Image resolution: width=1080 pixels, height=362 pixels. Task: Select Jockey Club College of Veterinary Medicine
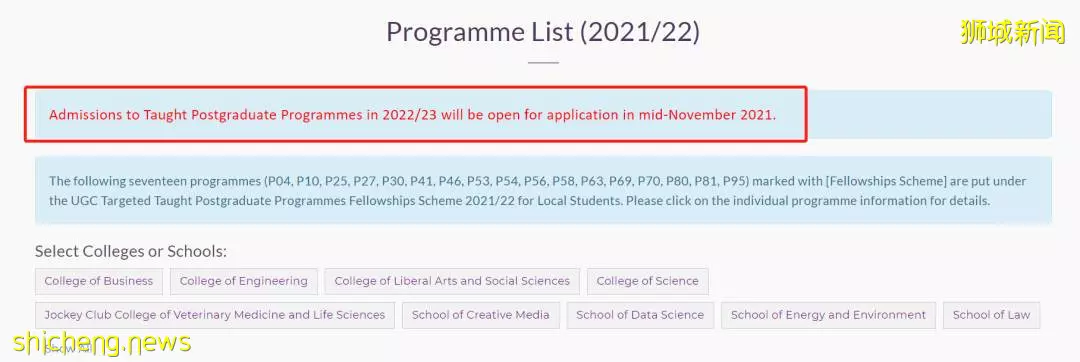(x=215, y=315)
